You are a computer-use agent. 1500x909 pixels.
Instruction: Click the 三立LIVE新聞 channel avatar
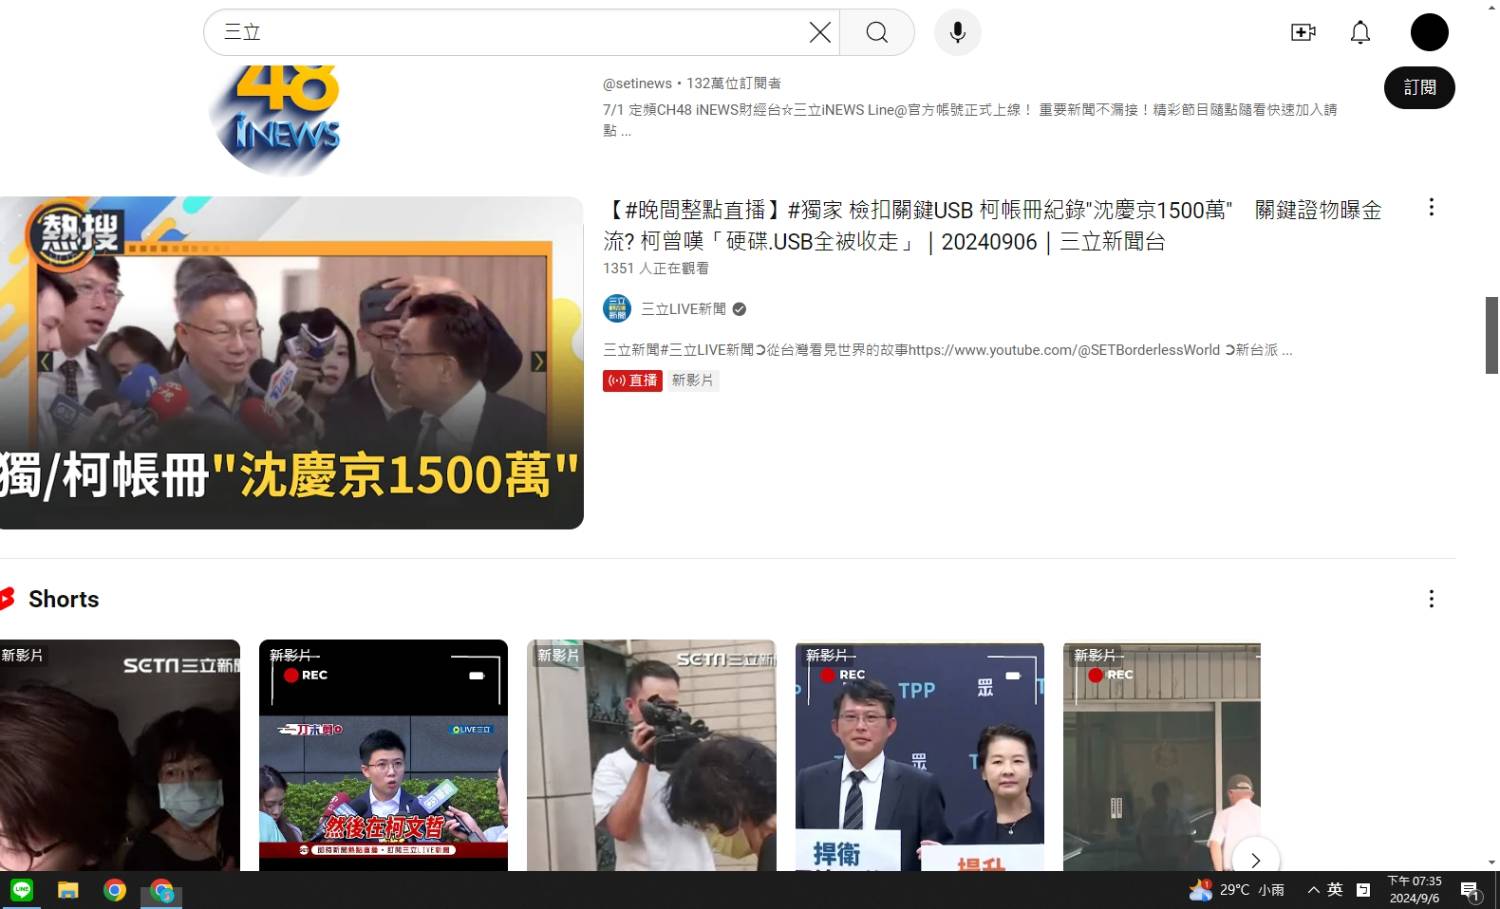tap(617, 309)
